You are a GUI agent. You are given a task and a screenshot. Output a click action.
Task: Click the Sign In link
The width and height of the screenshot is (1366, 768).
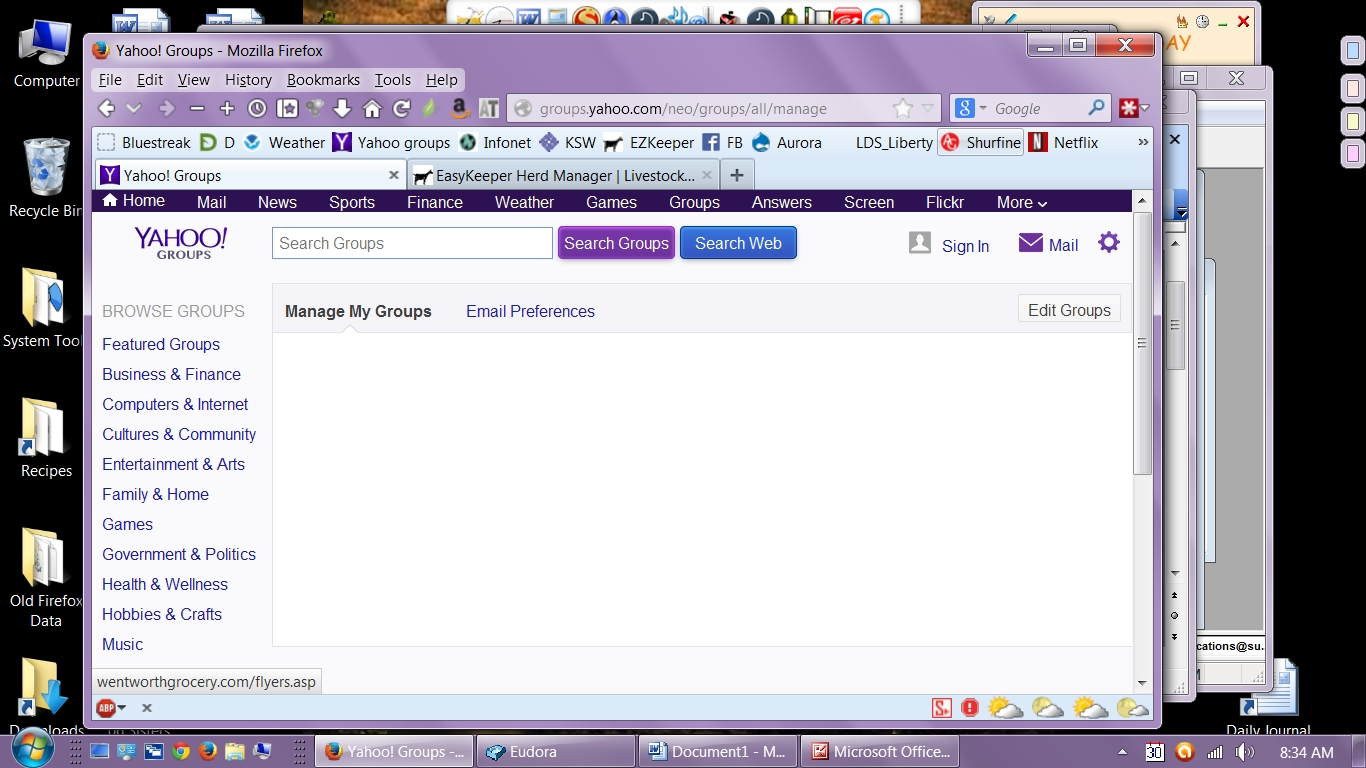[965, 246]
